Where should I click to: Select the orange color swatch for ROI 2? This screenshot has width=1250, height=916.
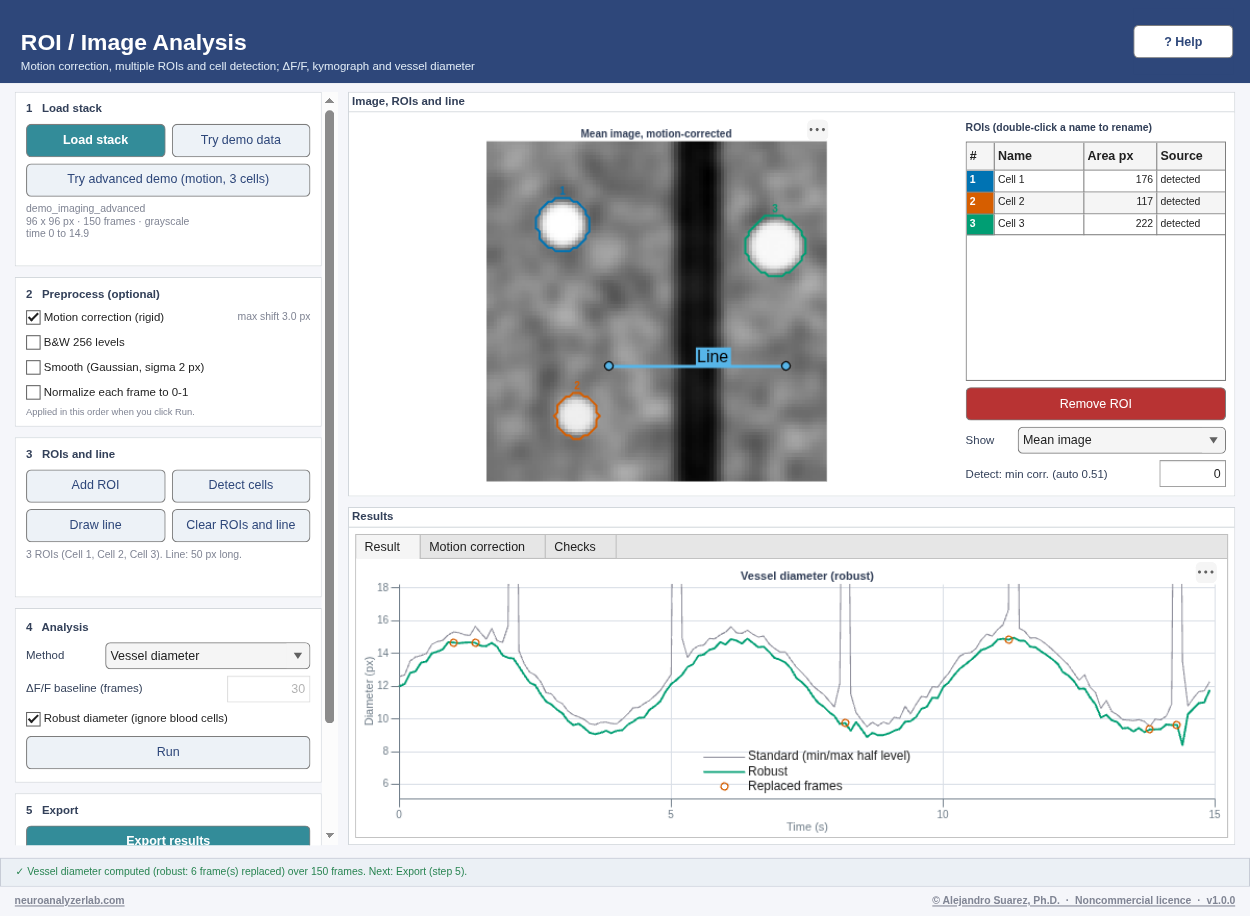pyautogui.click(x=980, y=202)
